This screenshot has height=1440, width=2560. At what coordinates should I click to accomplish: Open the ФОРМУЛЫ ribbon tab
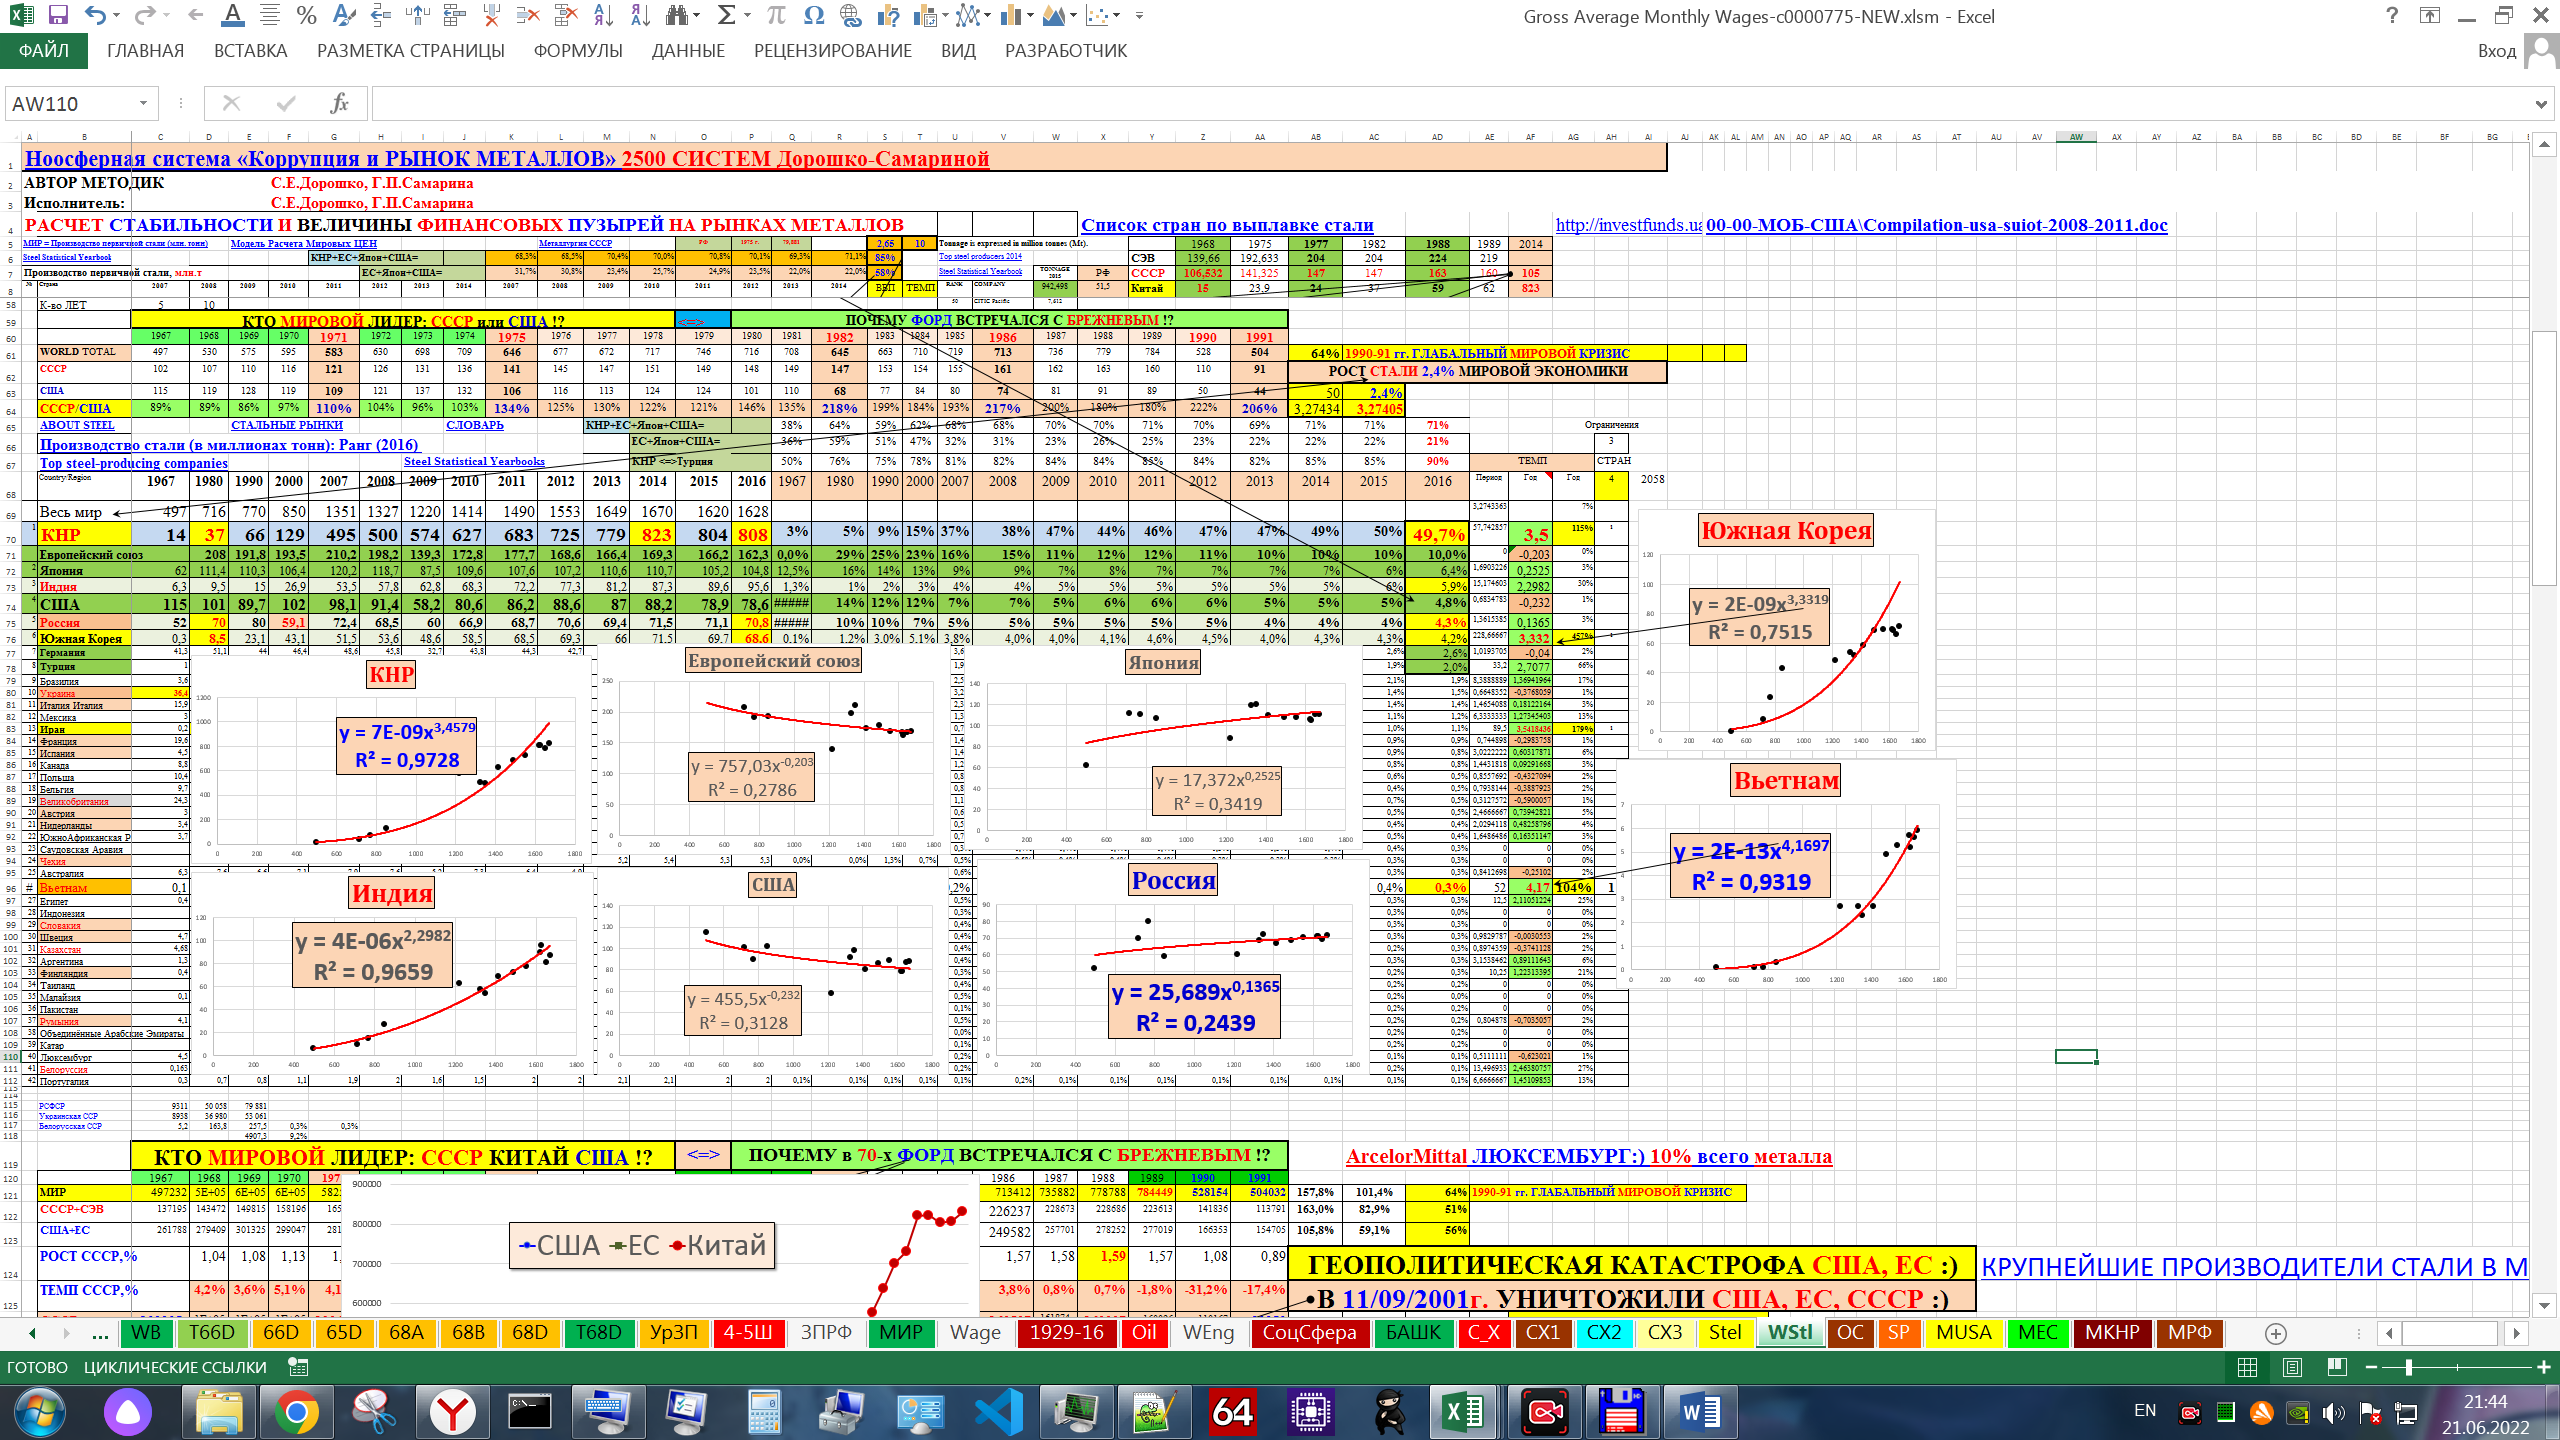pos(577,51)
